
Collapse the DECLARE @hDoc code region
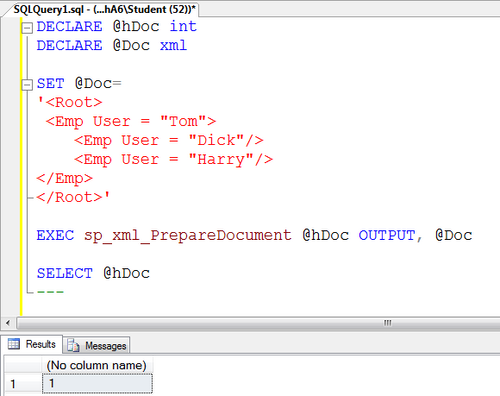pyautogui.click(x=27, y=28)
